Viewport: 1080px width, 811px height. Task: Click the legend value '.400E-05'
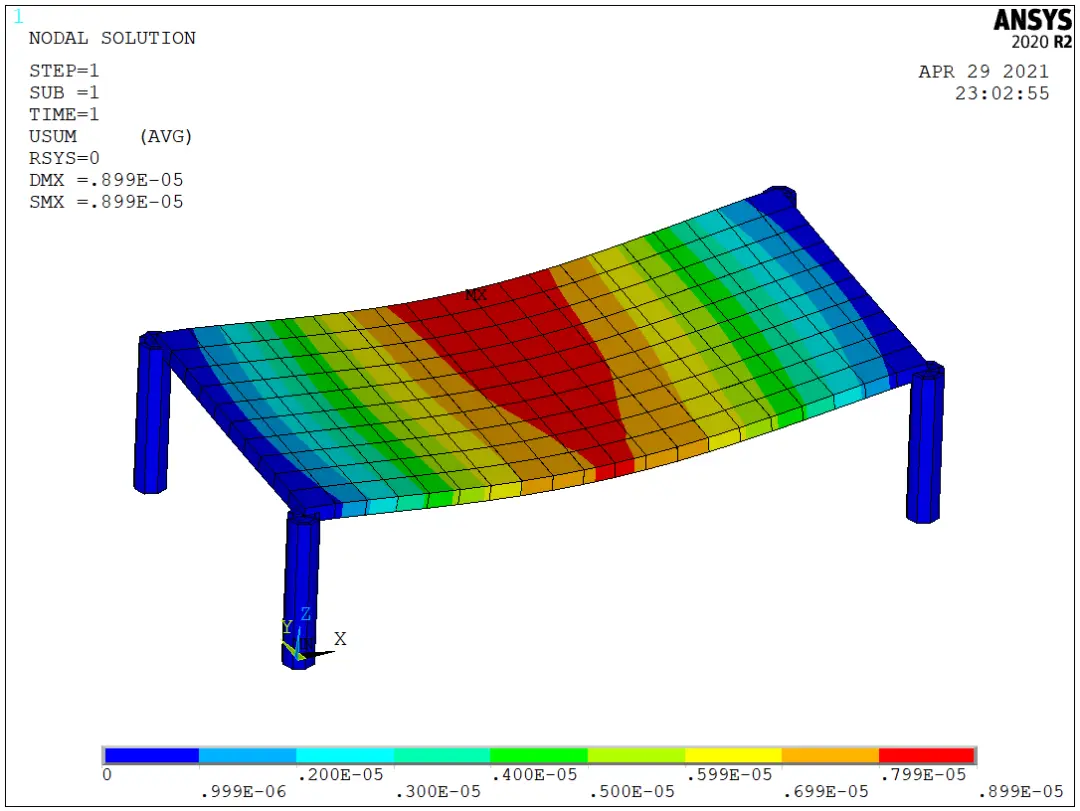click(535, 774)
